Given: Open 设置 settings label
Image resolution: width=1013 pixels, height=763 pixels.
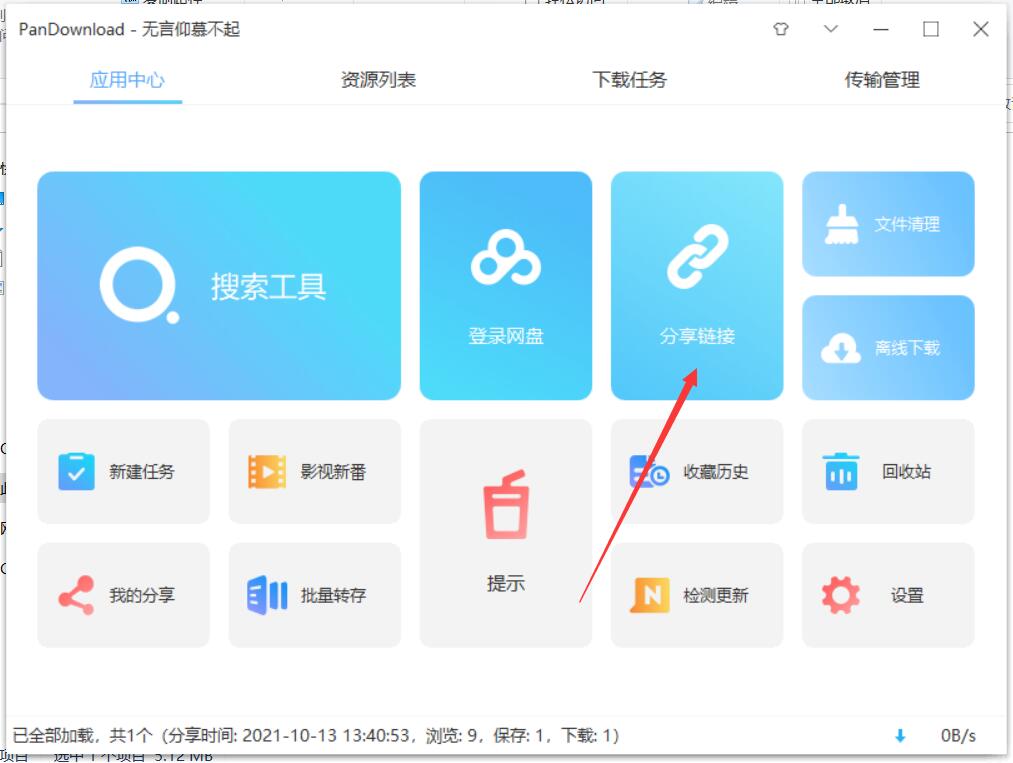Looking at the screenshot, I should point(907,595).
